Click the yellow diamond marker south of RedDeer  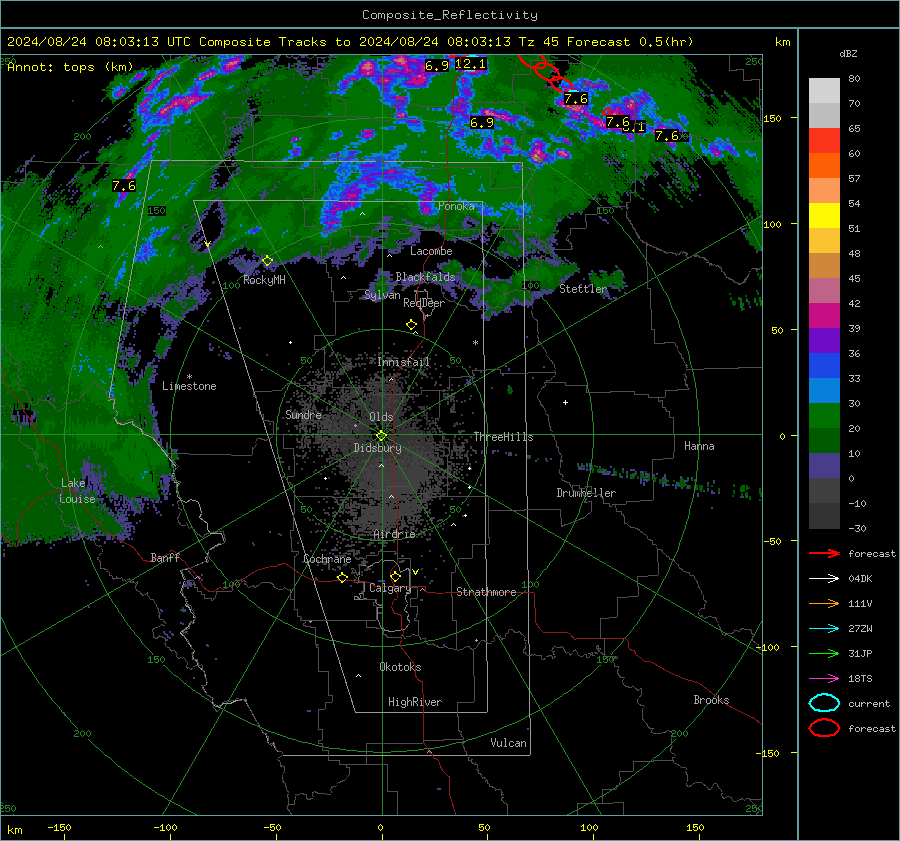point(411,325)
